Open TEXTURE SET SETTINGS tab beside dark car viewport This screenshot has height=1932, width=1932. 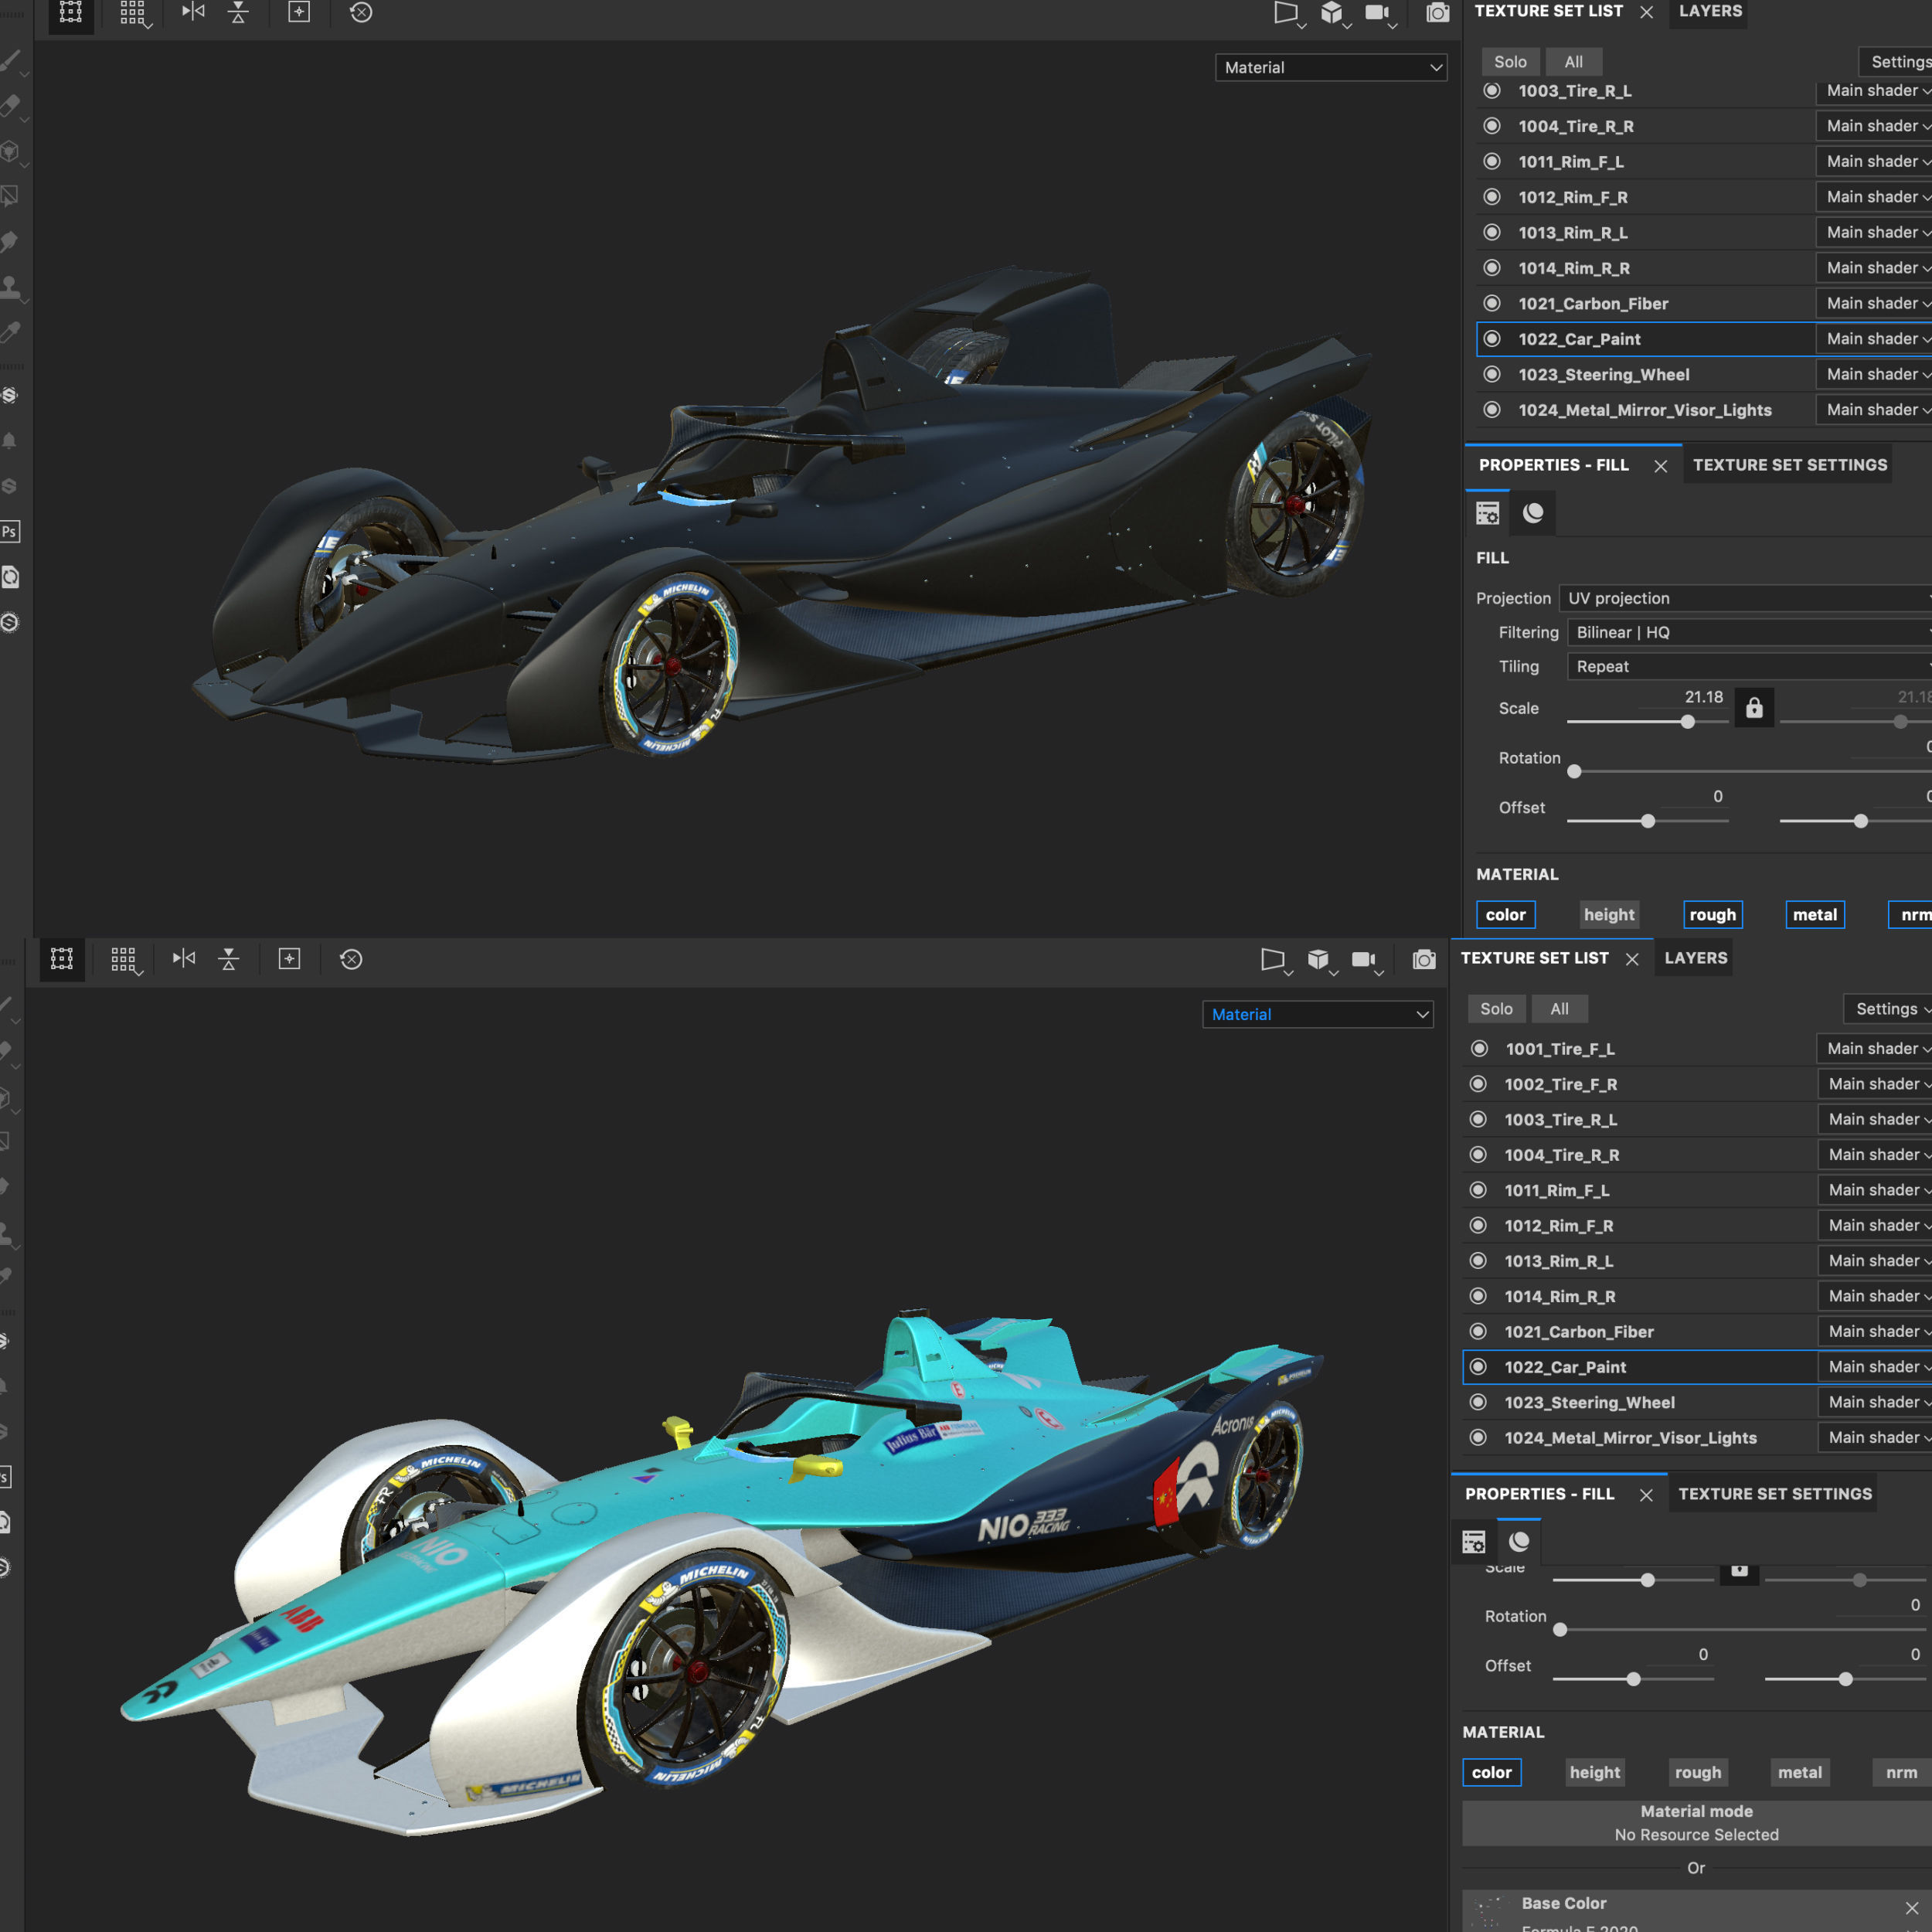[1789, 465]
